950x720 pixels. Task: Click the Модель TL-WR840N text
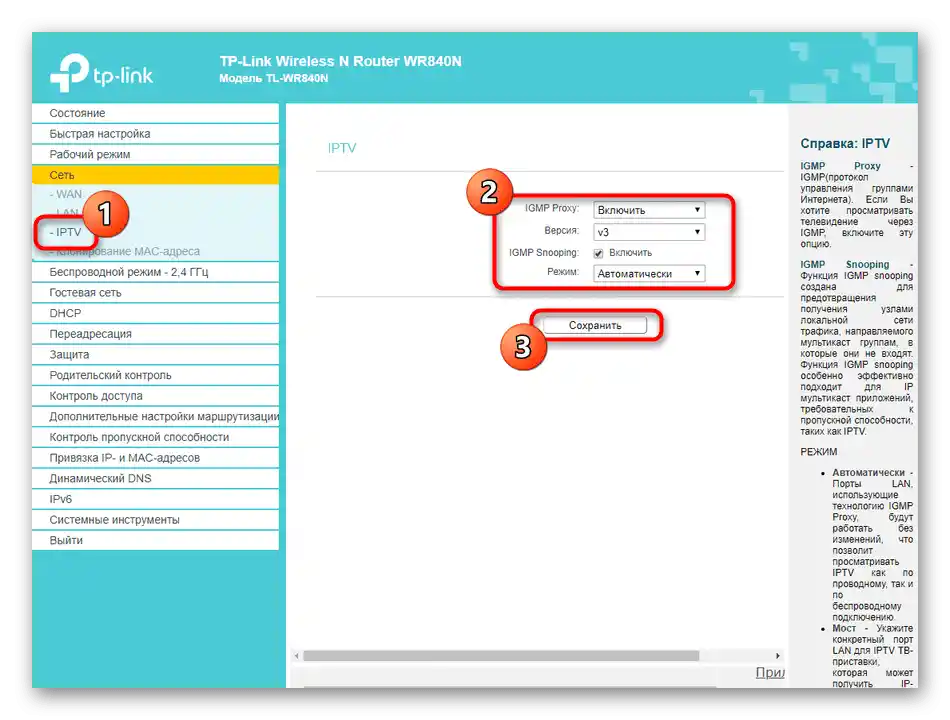point(273,78)
